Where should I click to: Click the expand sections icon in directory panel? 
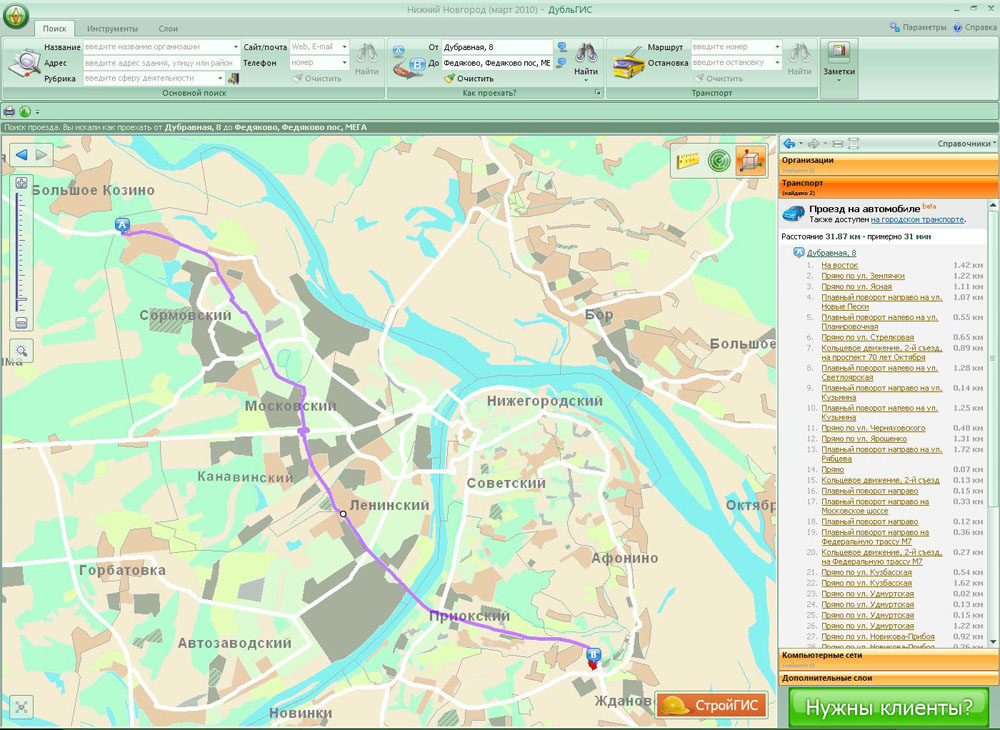[853, 143]
